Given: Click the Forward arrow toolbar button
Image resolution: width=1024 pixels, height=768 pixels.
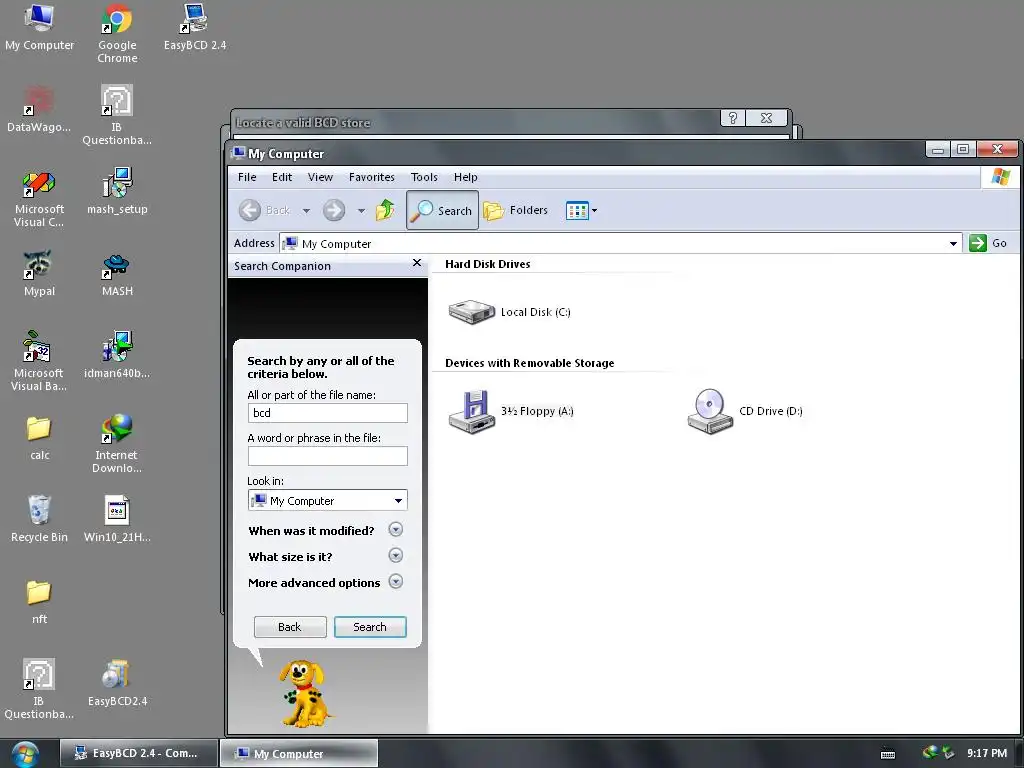Looking at the screenshot, I should point(334,210).
